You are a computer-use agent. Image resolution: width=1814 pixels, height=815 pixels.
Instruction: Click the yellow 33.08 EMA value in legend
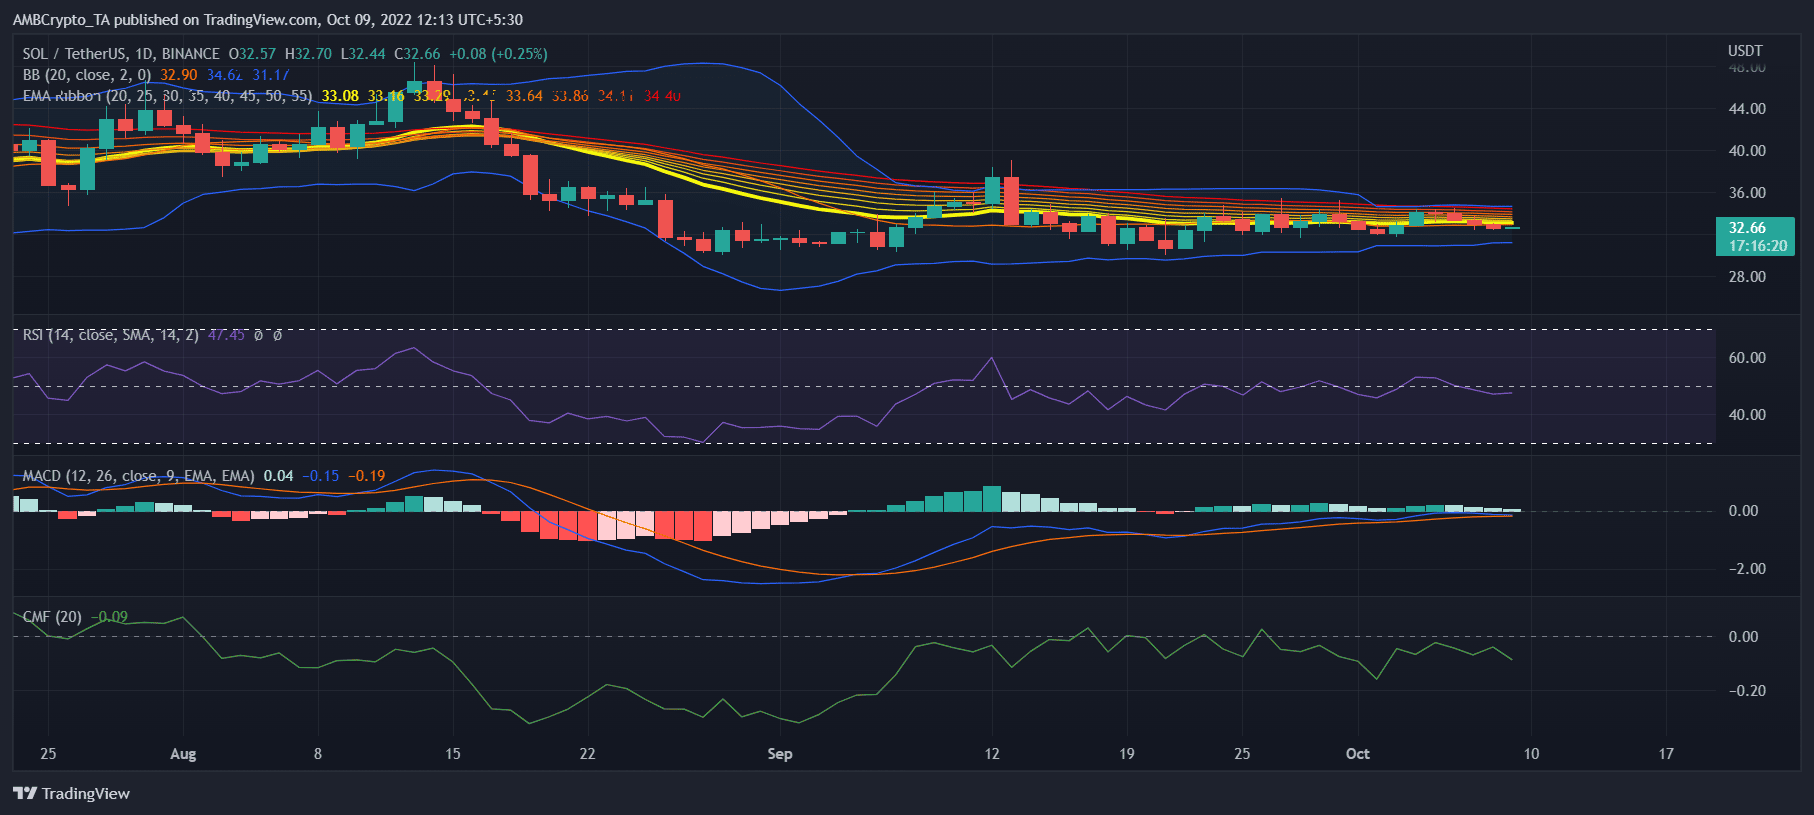pyautogui.click(x=340, y=96)
